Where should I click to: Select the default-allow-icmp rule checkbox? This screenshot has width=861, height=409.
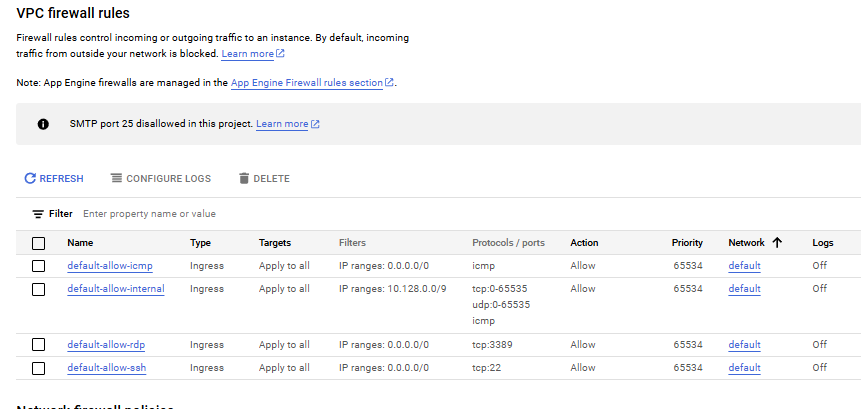(x=39, y=266)
